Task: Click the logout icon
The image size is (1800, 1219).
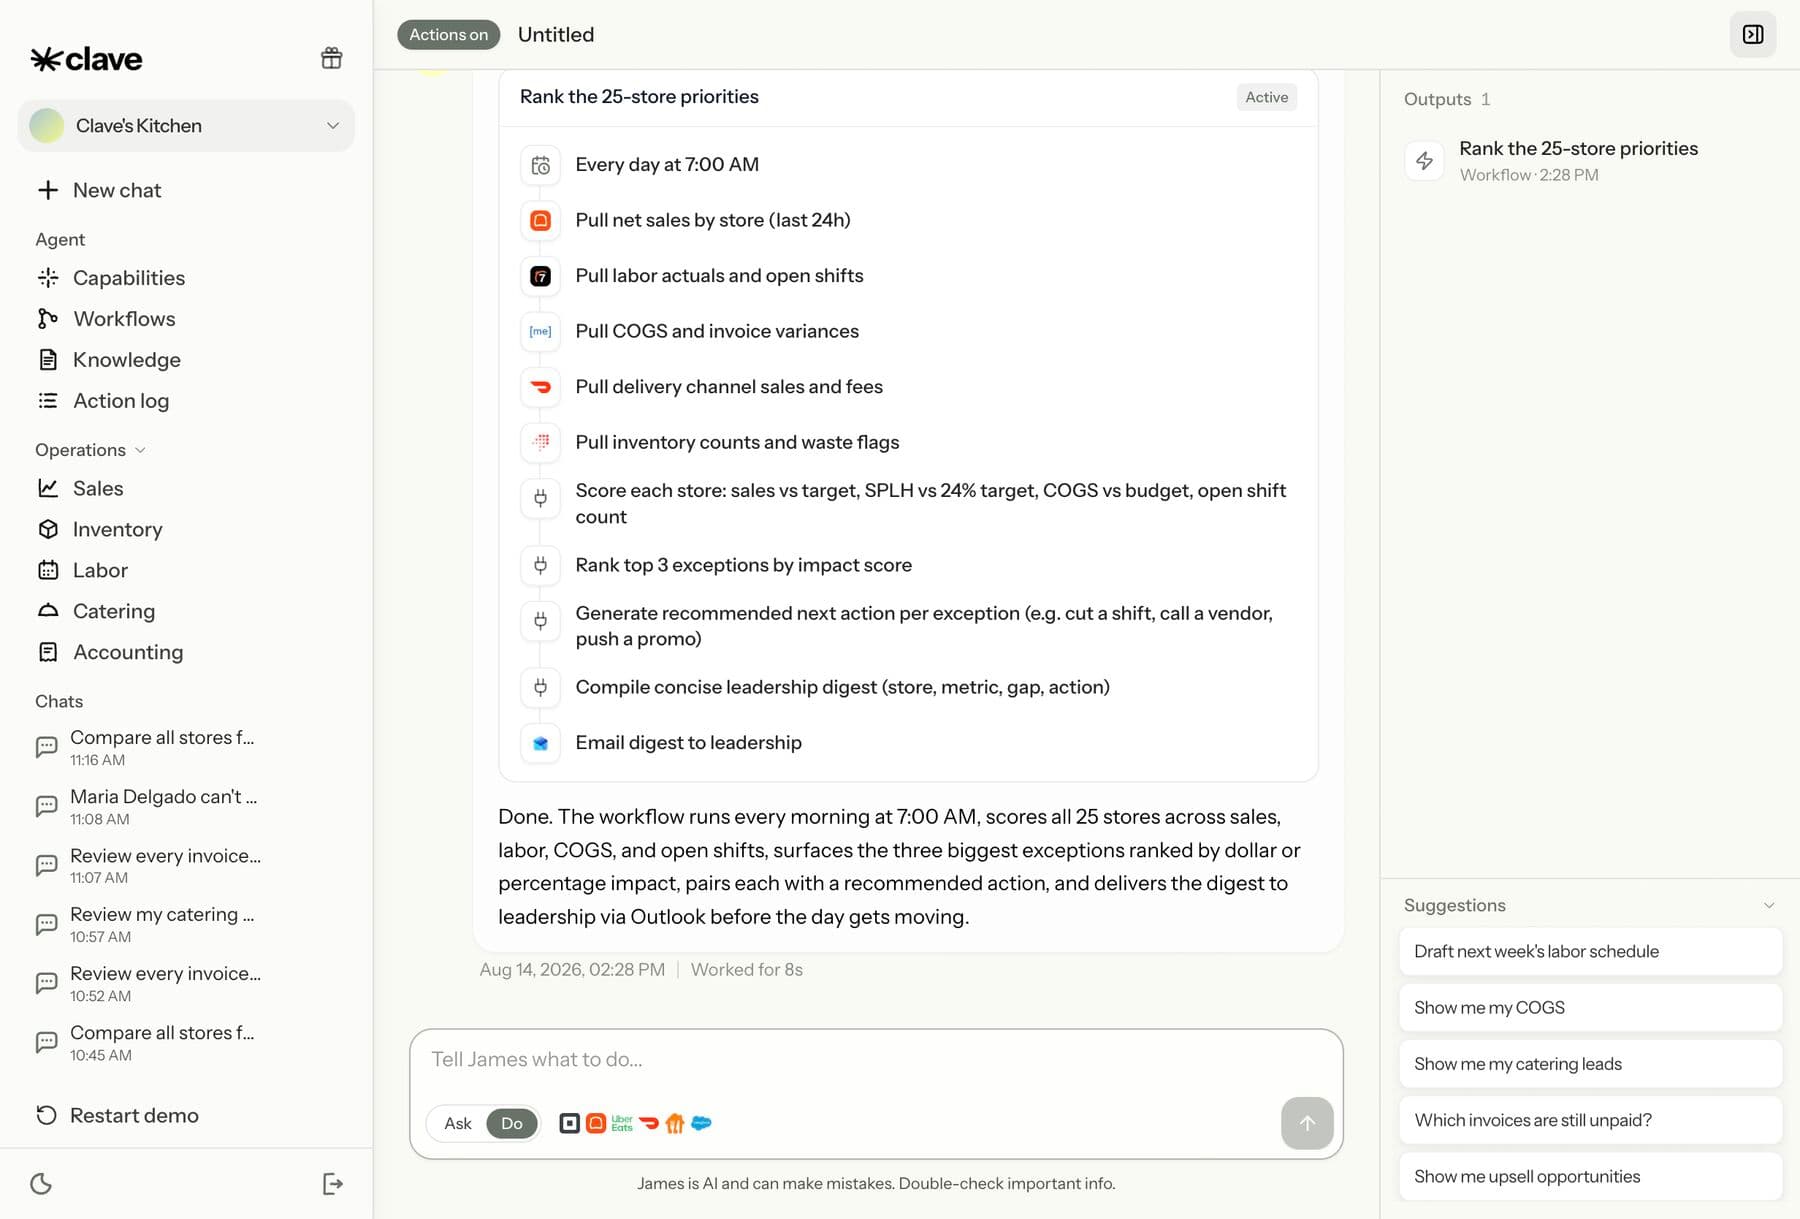Action: [x=333, y=1184]
